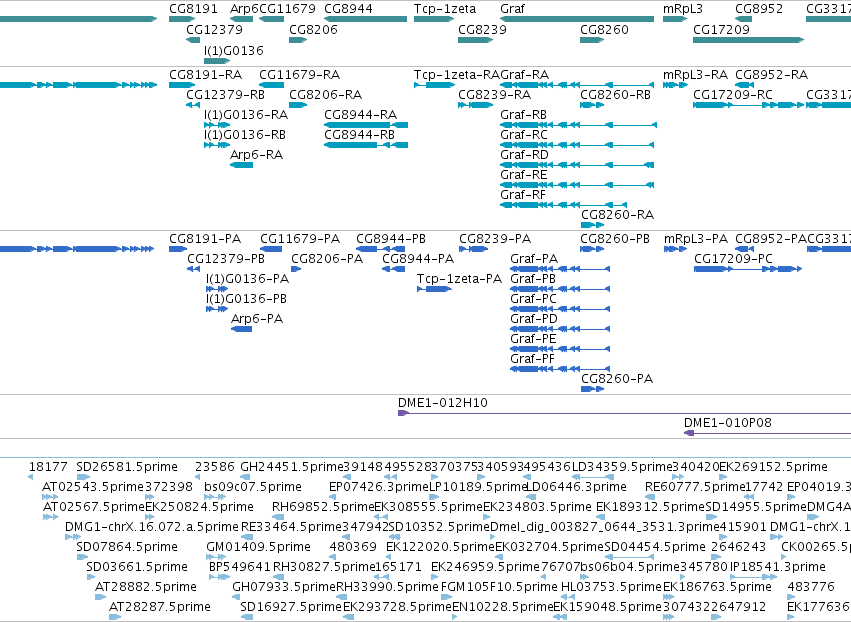Select the CG8952 gene label
This screenshot has height=622, width=851.
759,9
